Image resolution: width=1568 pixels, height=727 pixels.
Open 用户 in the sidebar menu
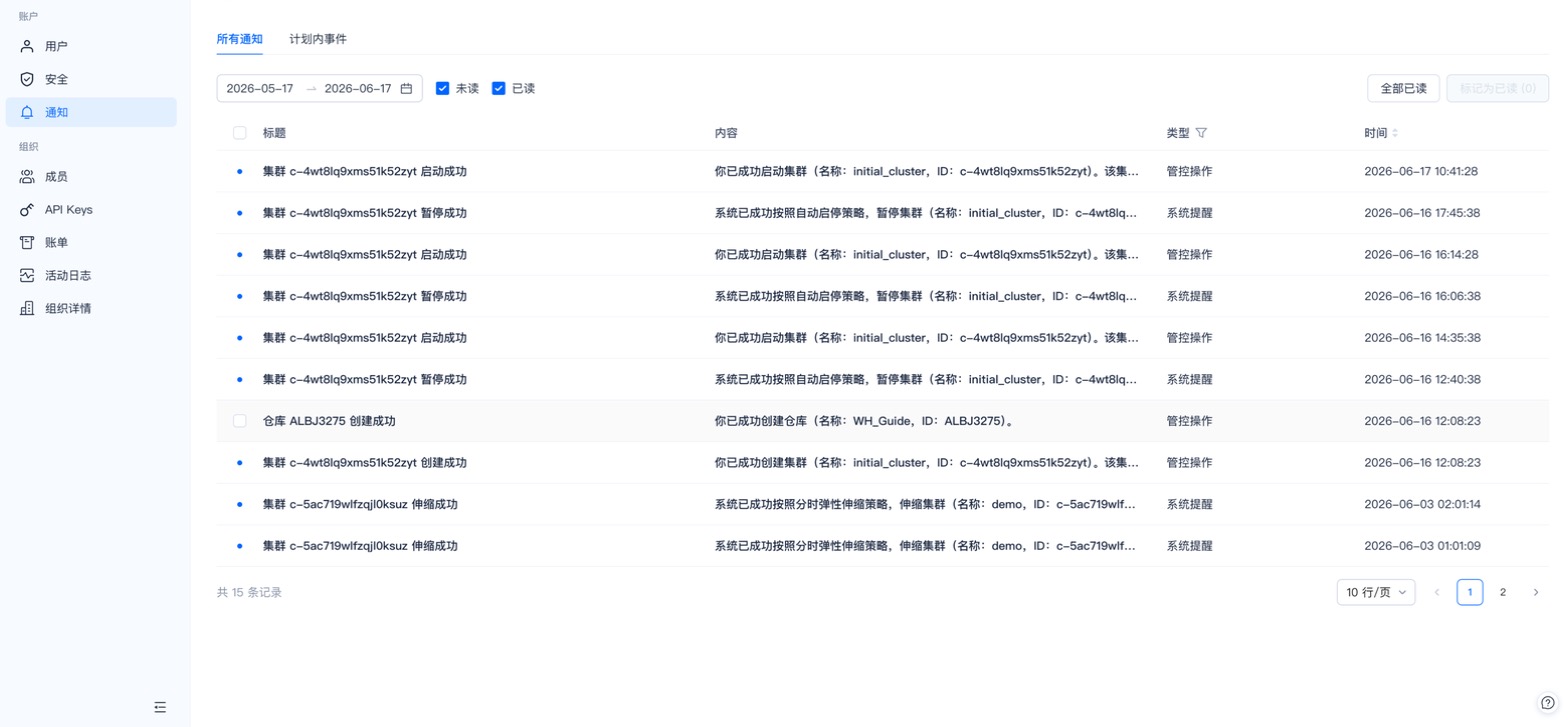pos(91,46)
